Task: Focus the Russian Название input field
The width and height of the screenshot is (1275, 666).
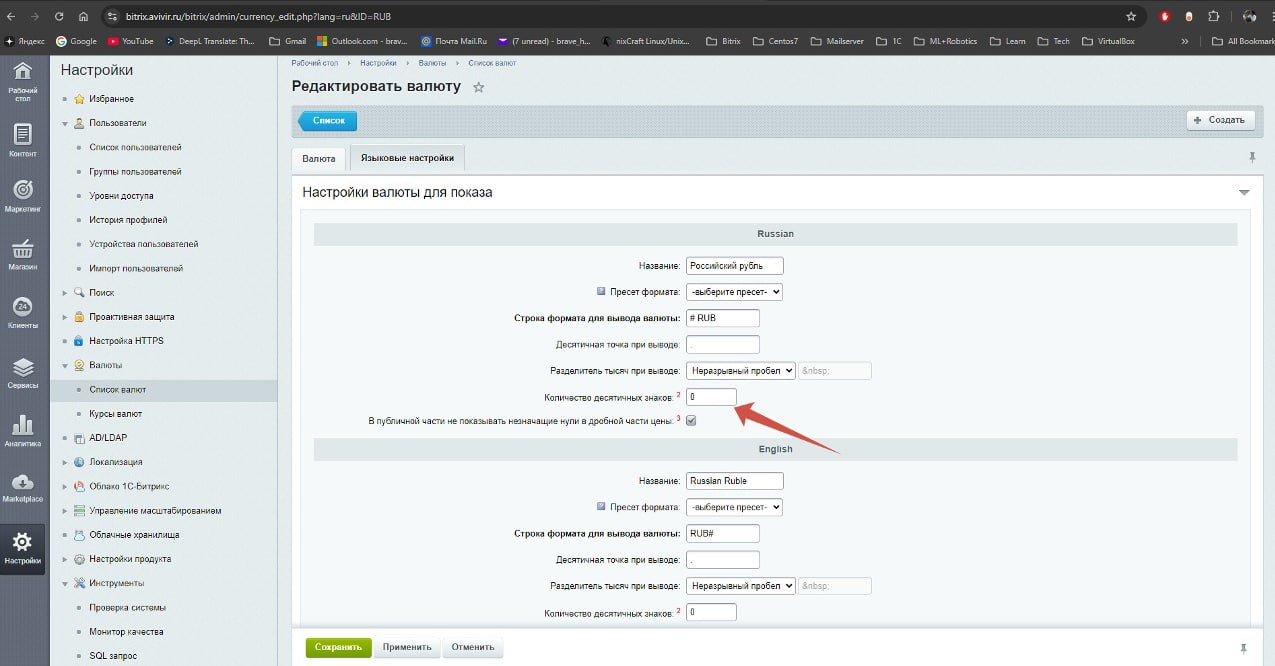Action: coord(735,266)
